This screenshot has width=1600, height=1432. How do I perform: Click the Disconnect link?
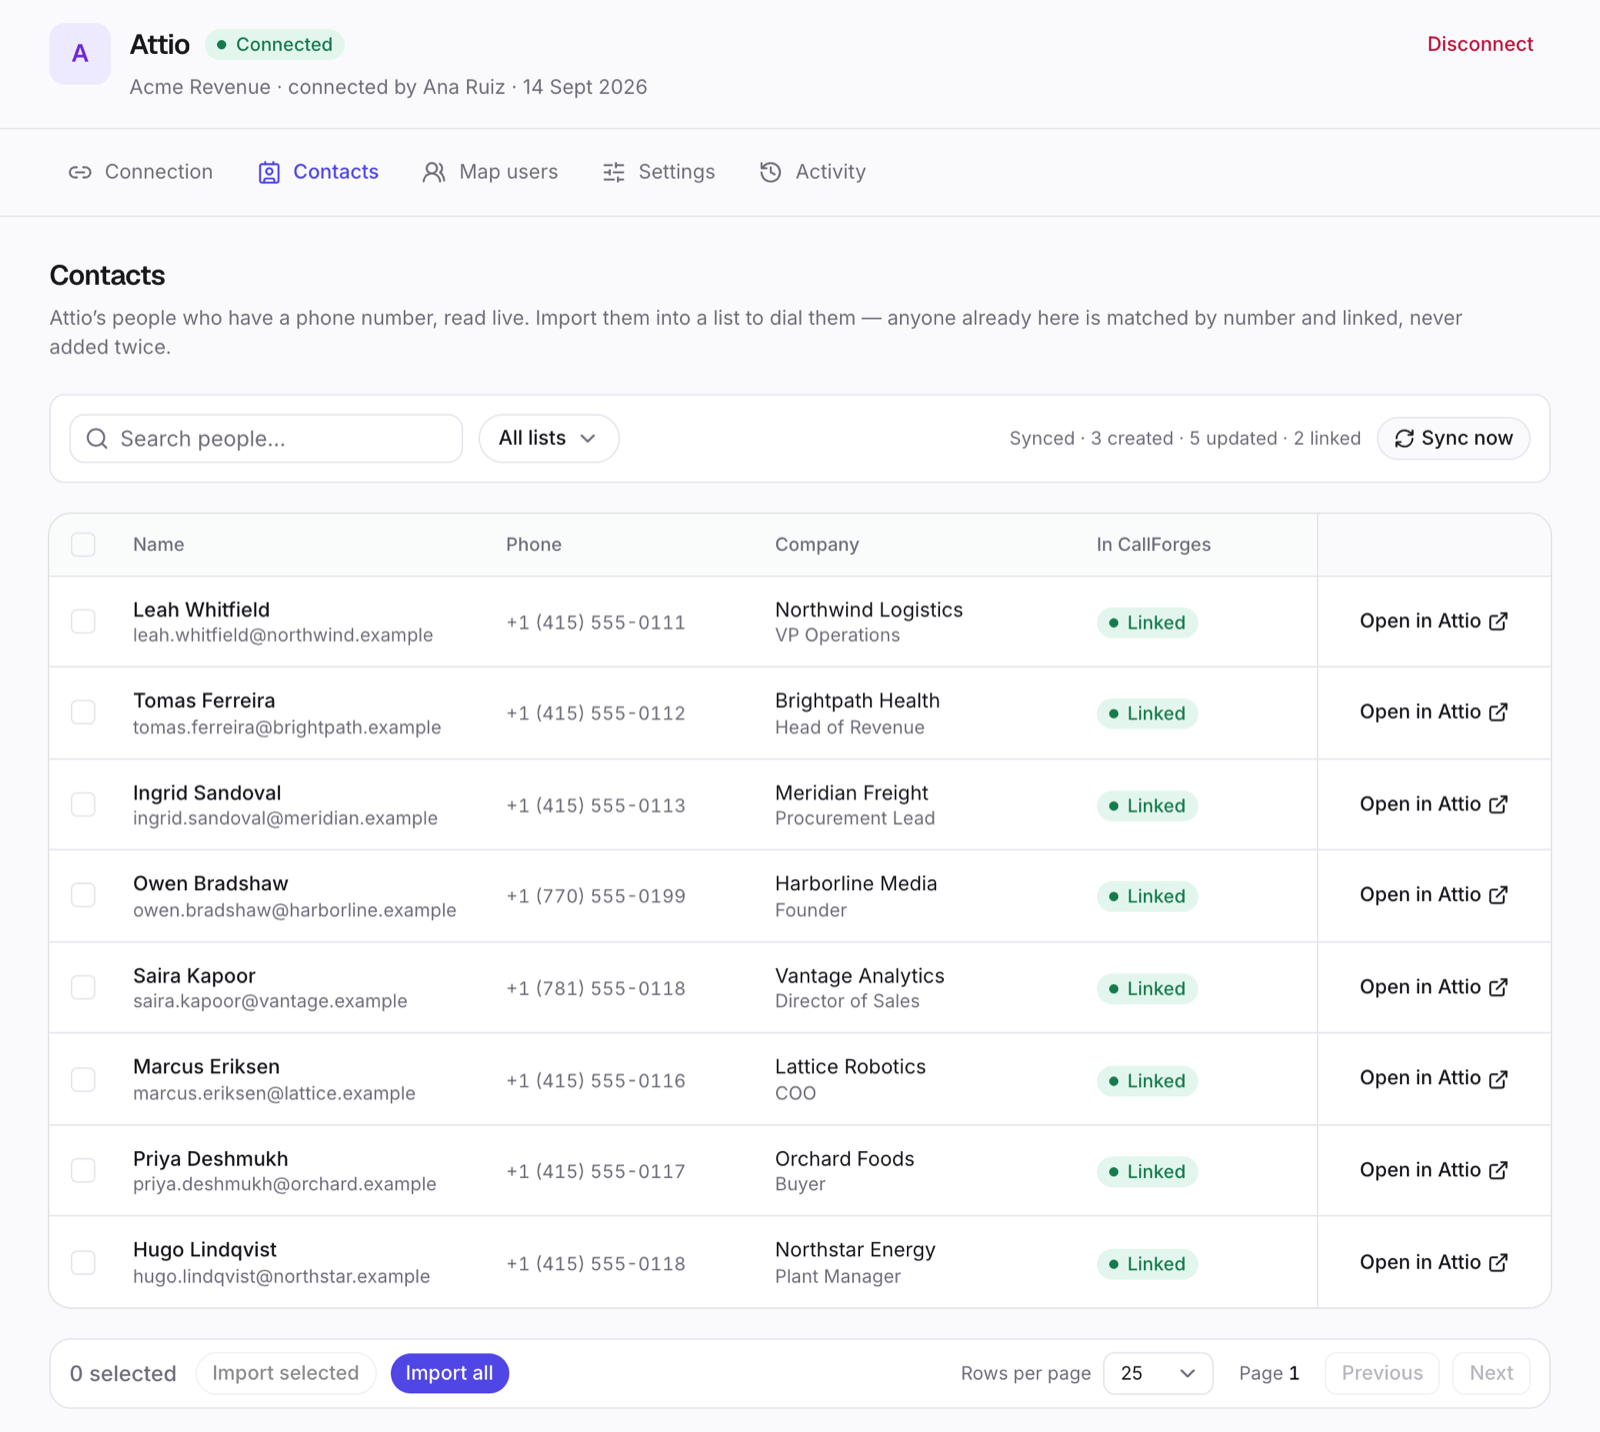pos(1480,44)
